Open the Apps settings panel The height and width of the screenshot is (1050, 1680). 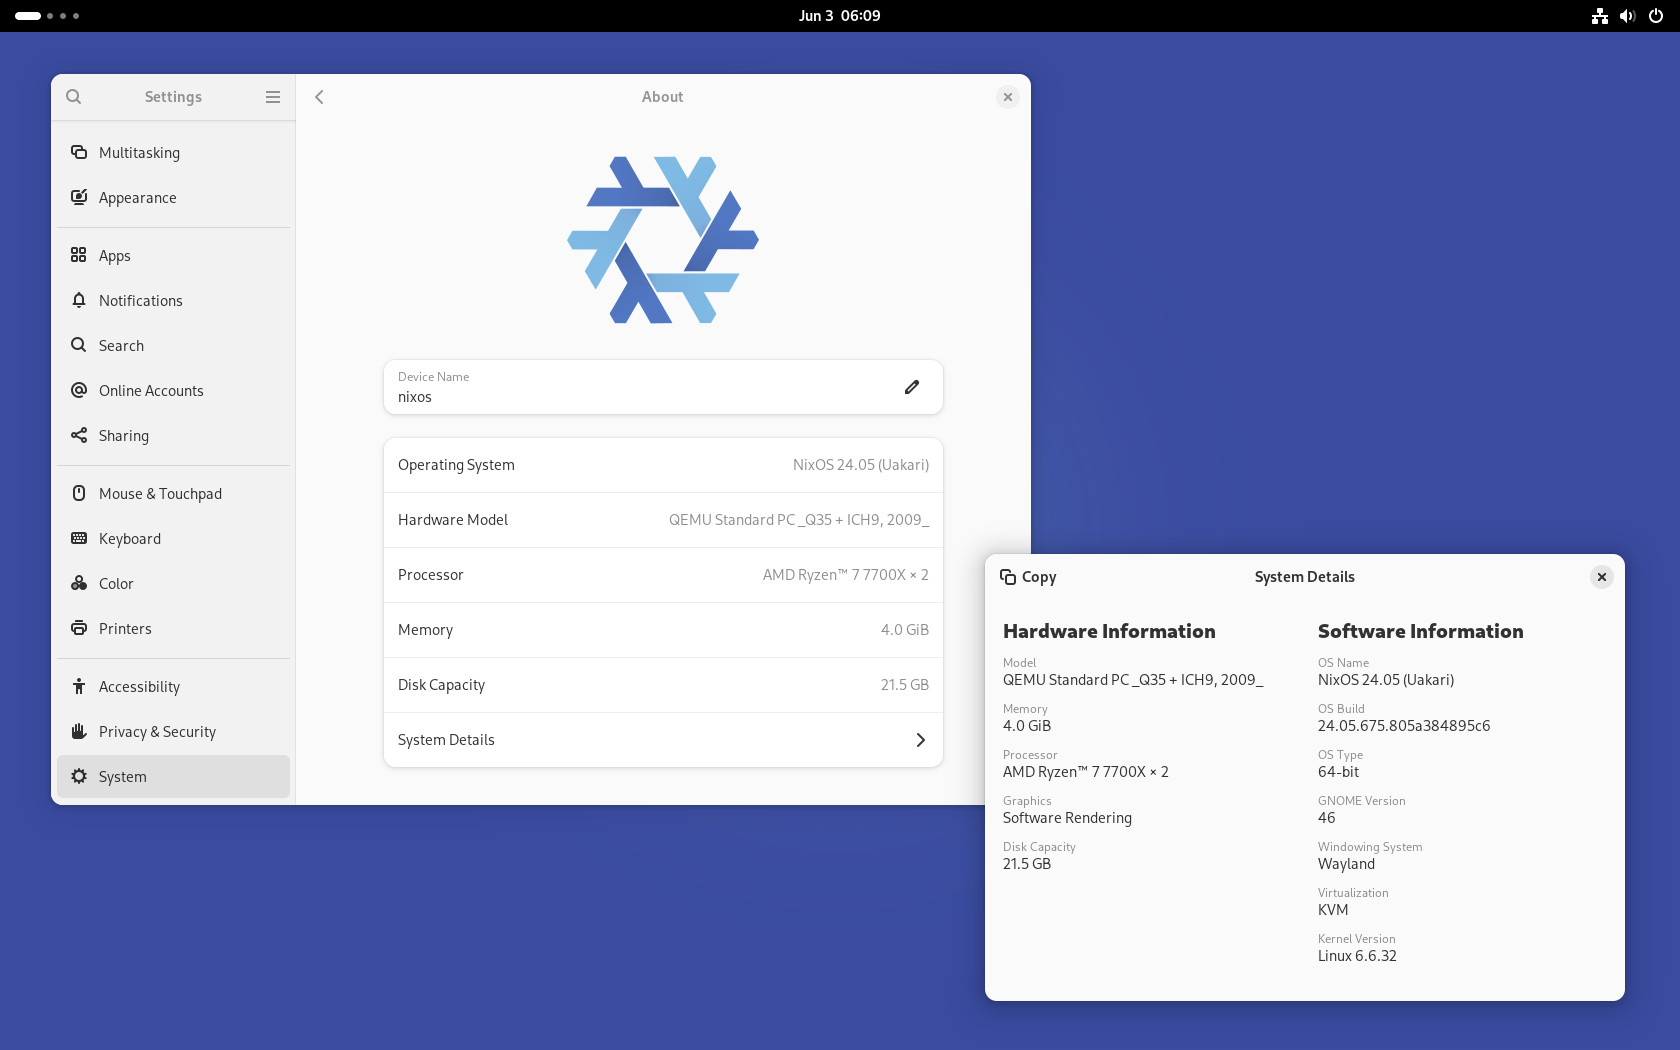point(173,255)
